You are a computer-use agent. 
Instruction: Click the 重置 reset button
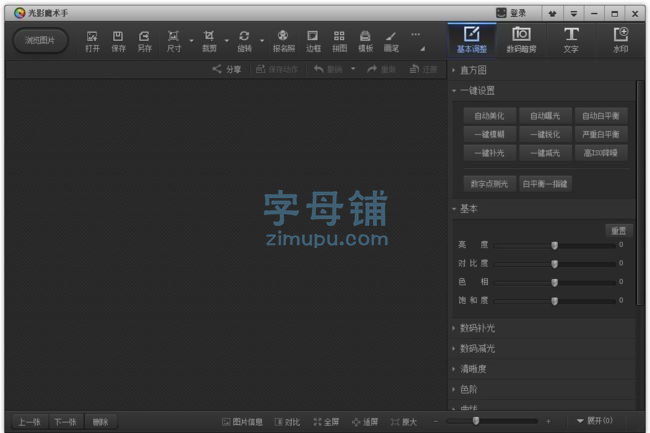618,231
